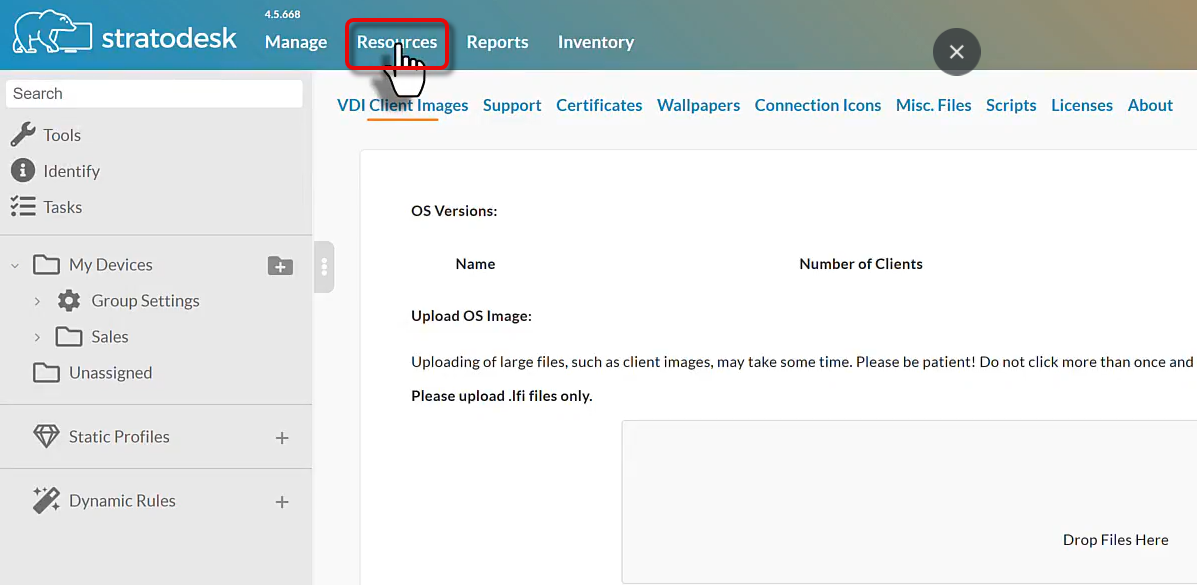Expand the Group Settings node
Viewport: 1197px width, 585px height.
click(x=37, y=301)
